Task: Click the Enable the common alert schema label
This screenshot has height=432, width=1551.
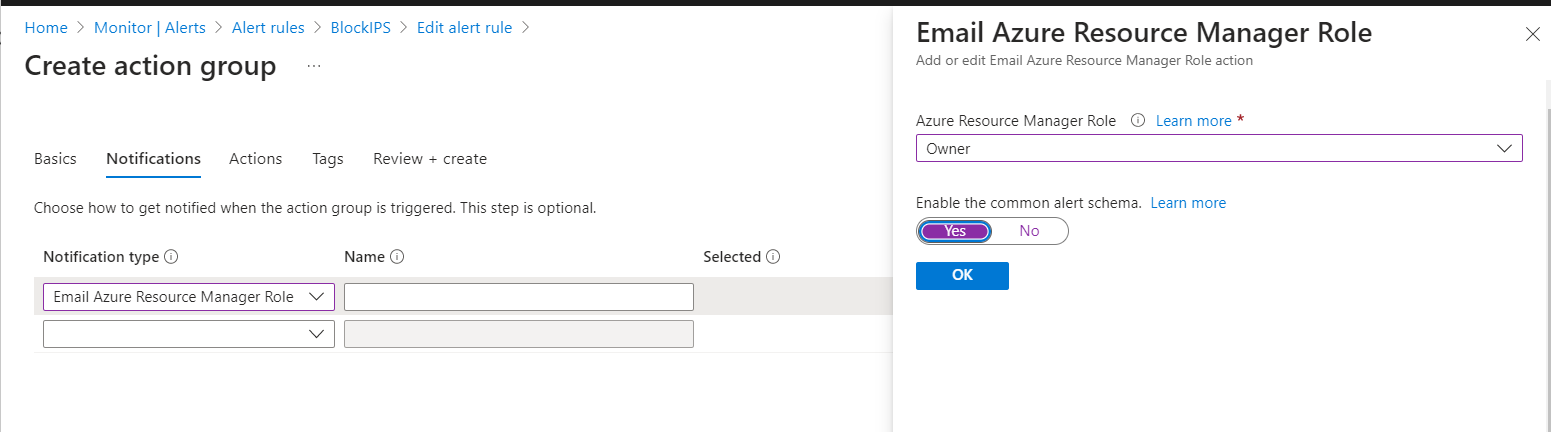Action: (1029, 202)
